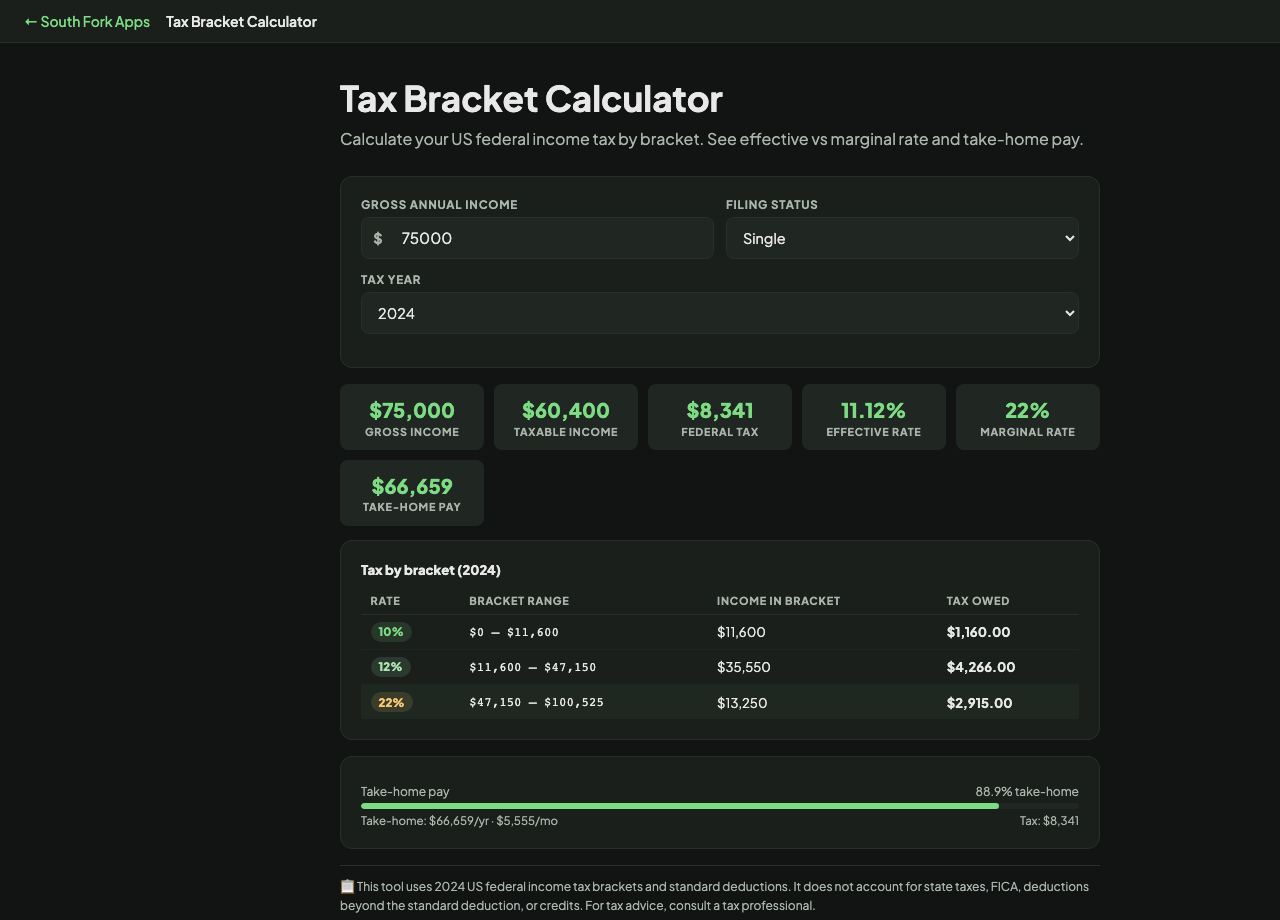The image size is (1280, 920).
Task: Click the dollar sign before the income field
Action: coord(378,238)
